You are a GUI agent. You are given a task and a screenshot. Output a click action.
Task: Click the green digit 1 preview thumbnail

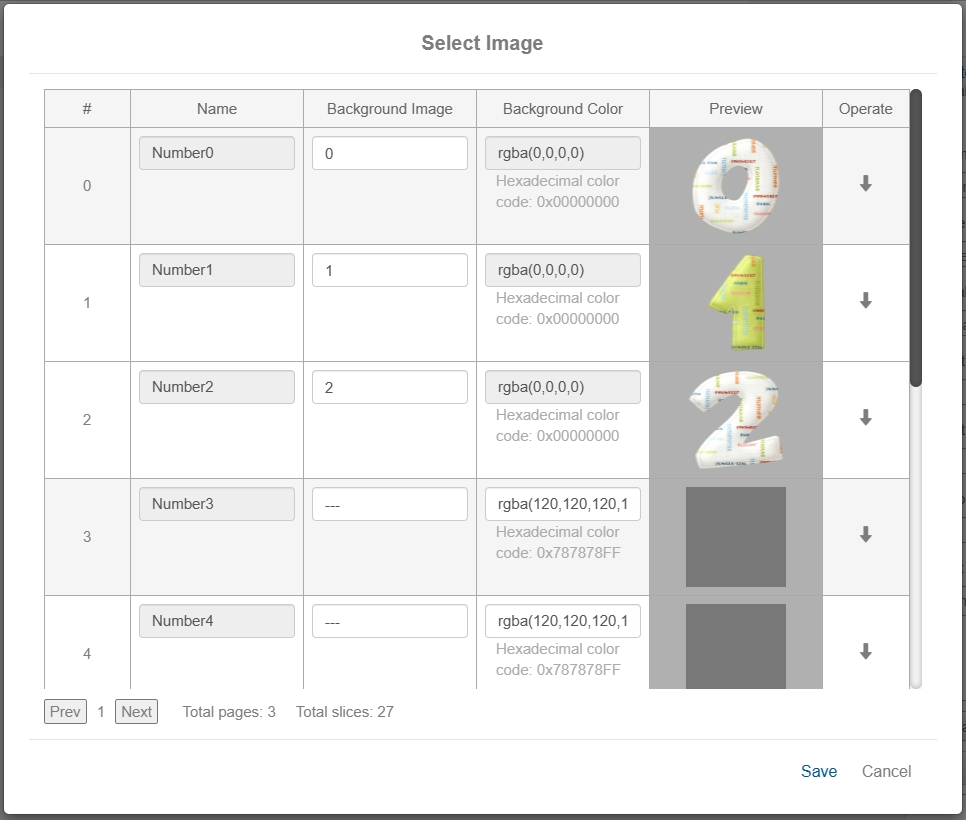[x=736, y=302]
